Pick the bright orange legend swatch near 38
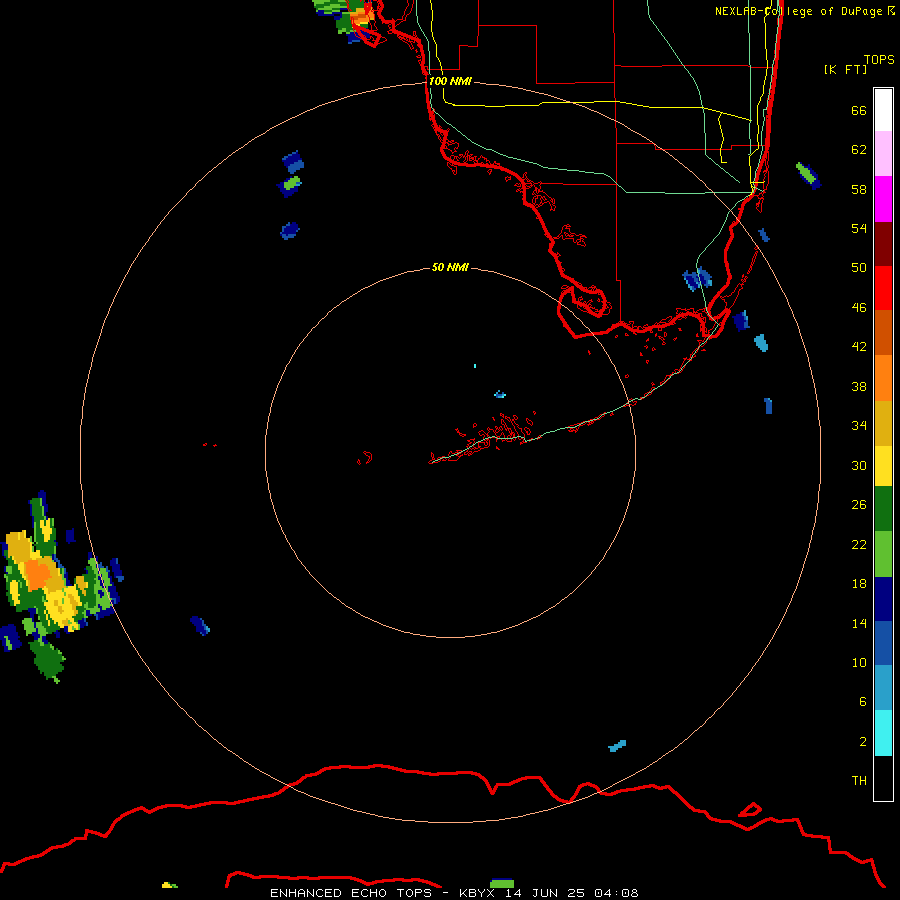Viewport: 900px width, 900px height. tap(883, 378)
